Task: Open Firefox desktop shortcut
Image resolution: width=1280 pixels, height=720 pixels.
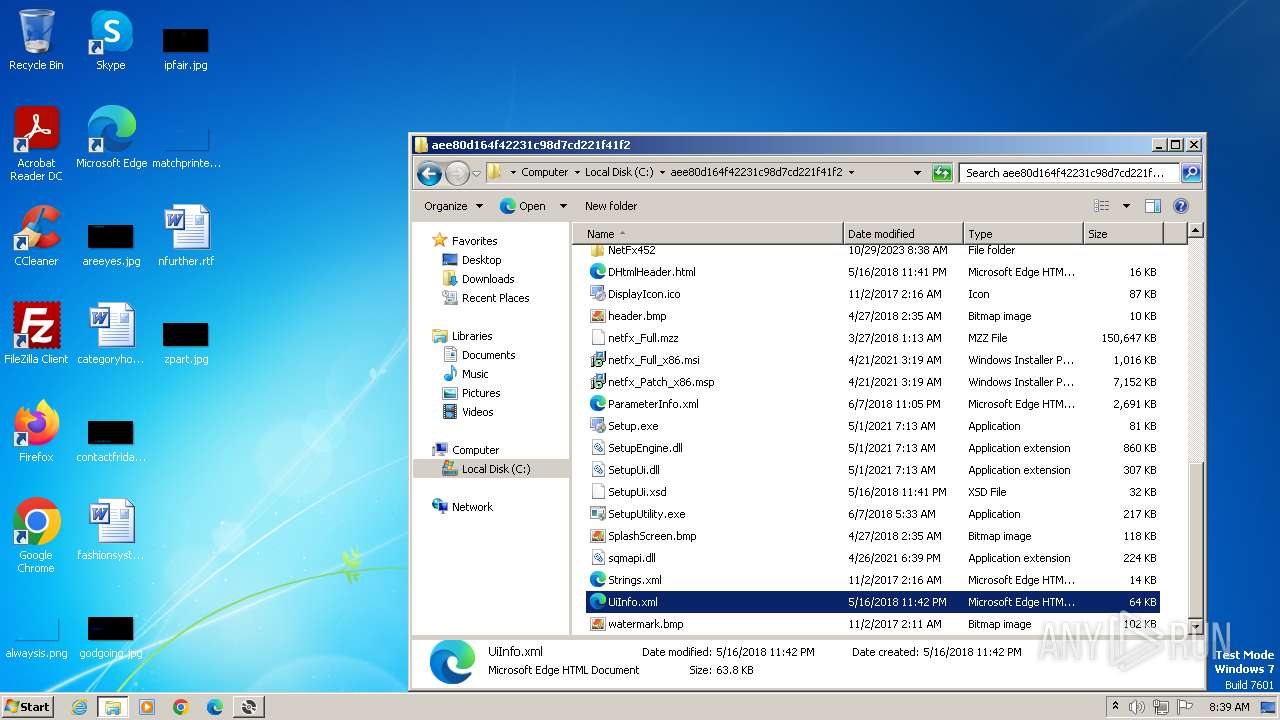Action: pyautogui.click(x=36, y=432)
